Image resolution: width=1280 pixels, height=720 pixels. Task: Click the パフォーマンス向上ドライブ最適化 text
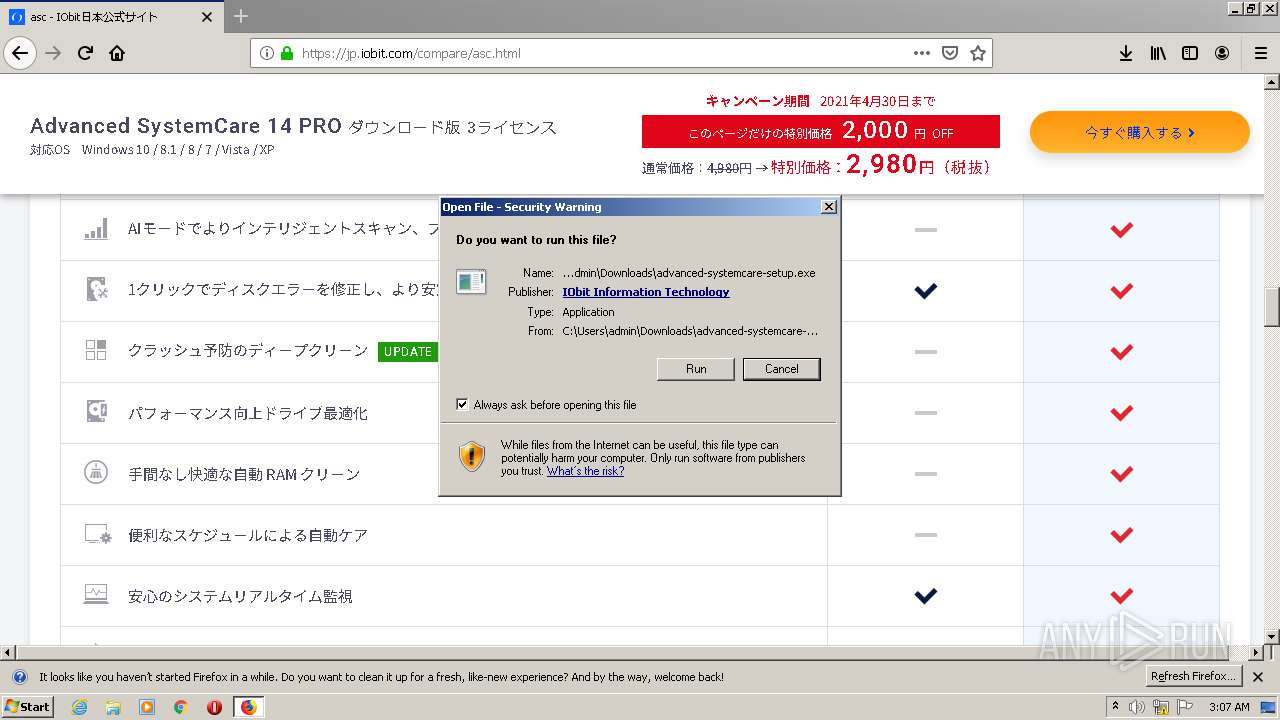[248, 413]
